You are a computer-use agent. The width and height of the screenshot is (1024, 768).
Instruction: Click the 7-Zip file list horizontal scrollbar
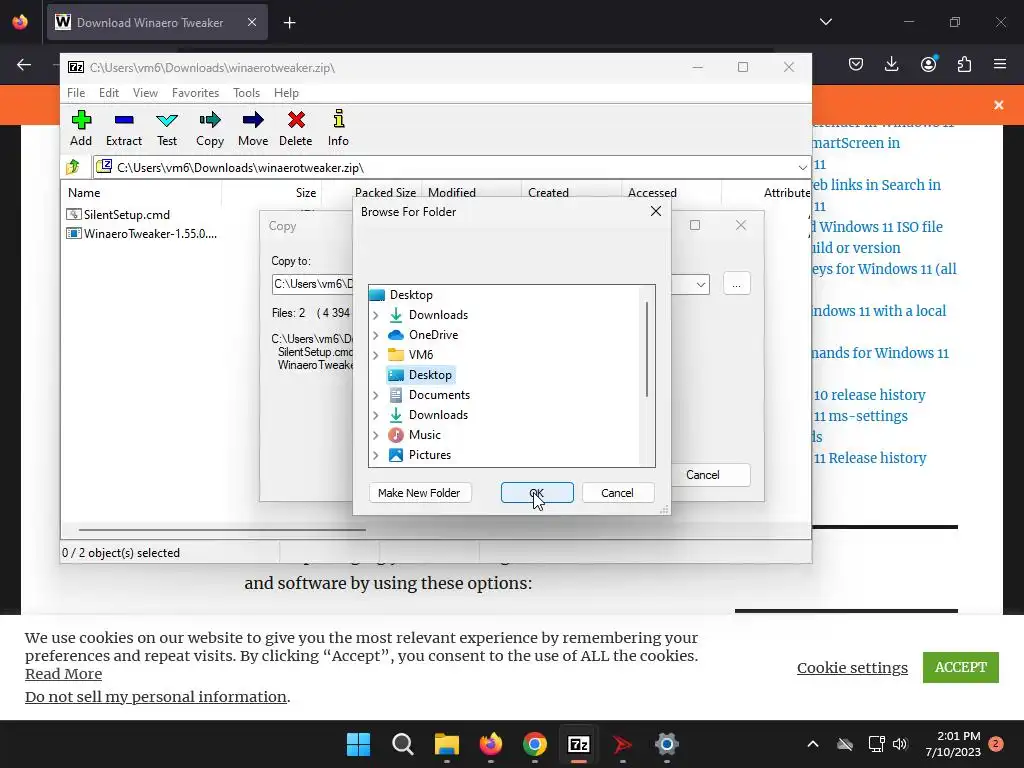click(222, 530)
